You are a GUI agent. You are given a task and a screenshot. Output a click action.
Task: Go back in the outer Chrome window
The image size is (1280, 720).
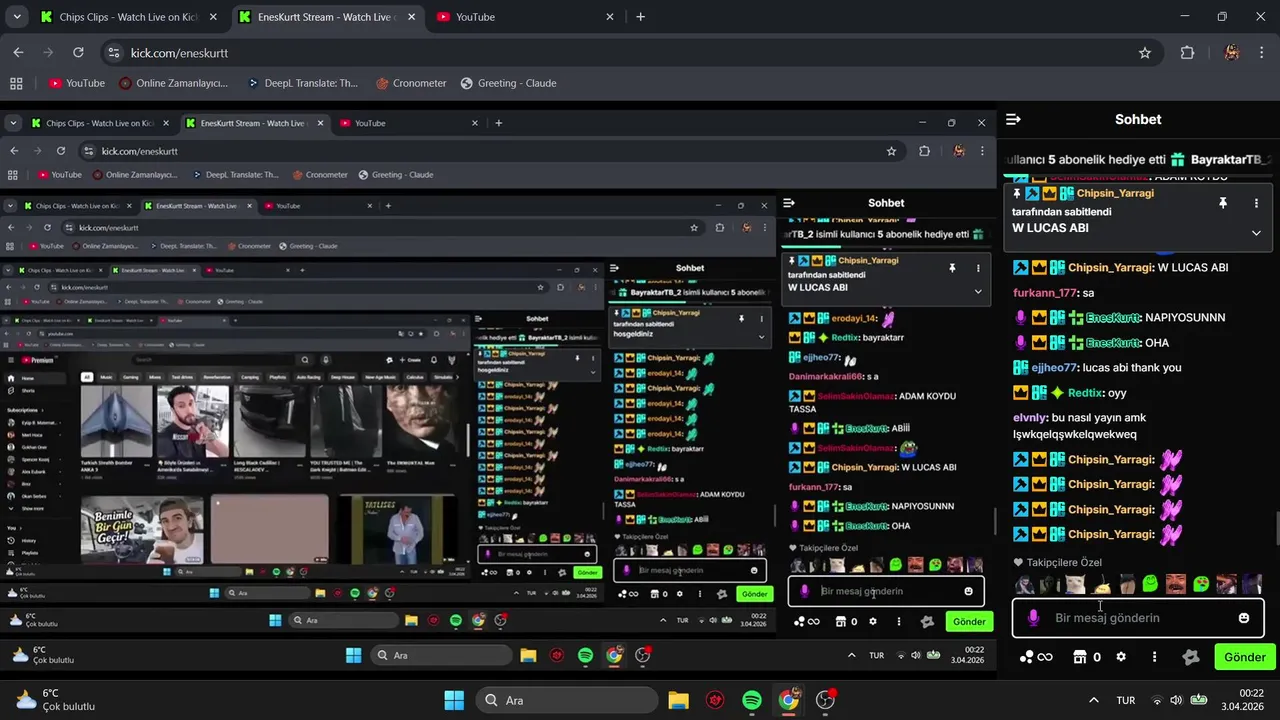click(18, 53)
